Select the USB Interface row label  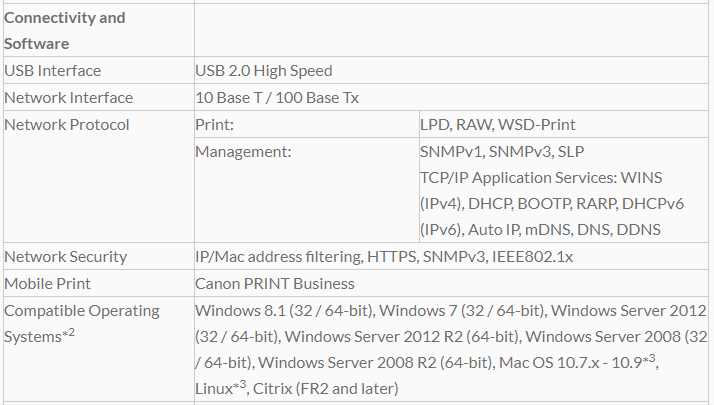53,71
